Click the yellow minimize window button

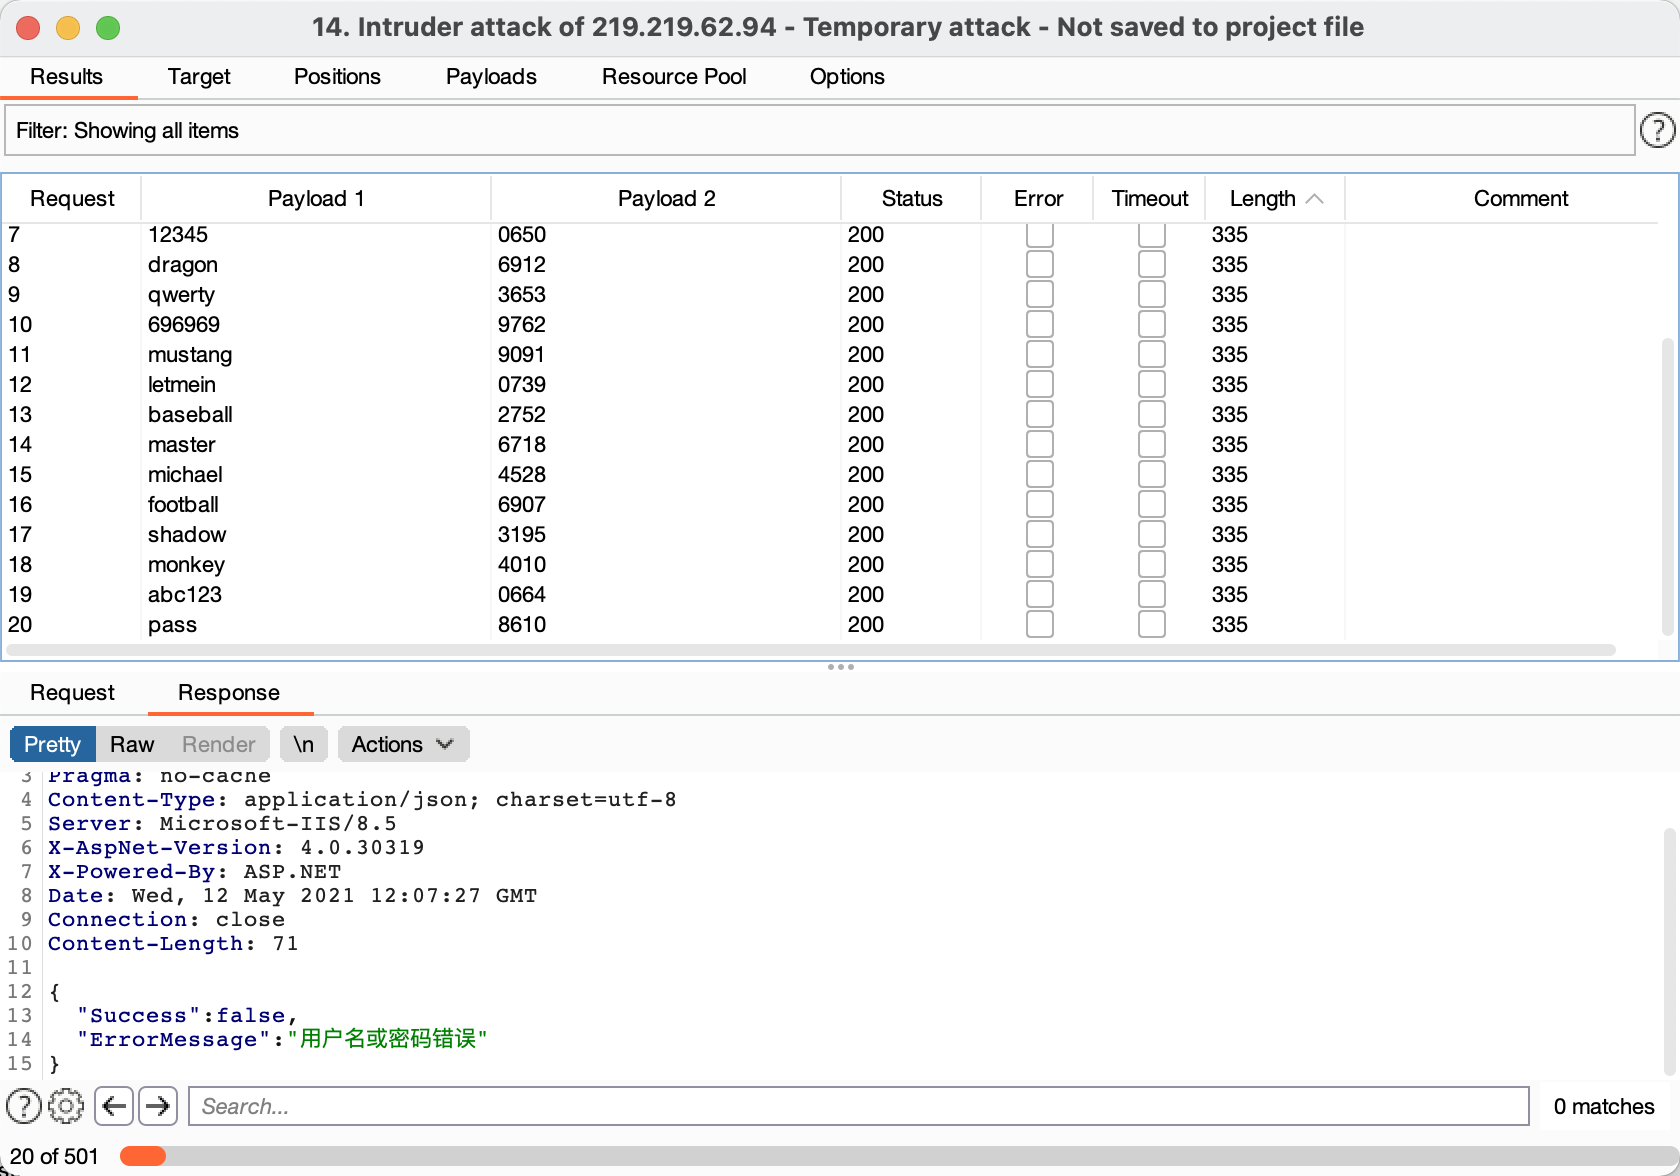pyautogui.click(x=68, y=28)
